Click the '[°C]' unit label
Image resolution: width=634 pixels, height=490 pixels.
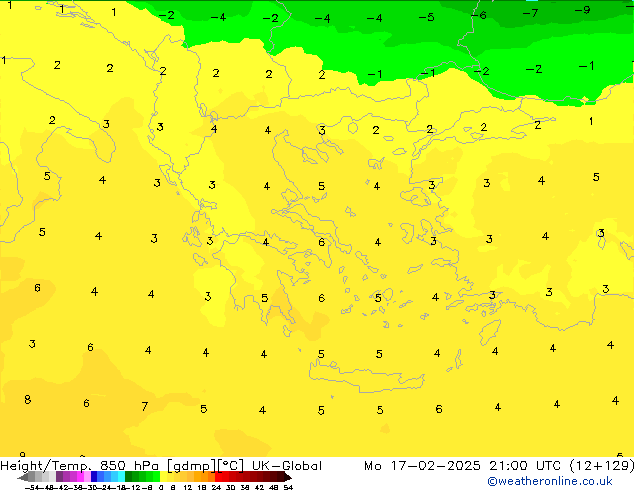coord(230,466)
